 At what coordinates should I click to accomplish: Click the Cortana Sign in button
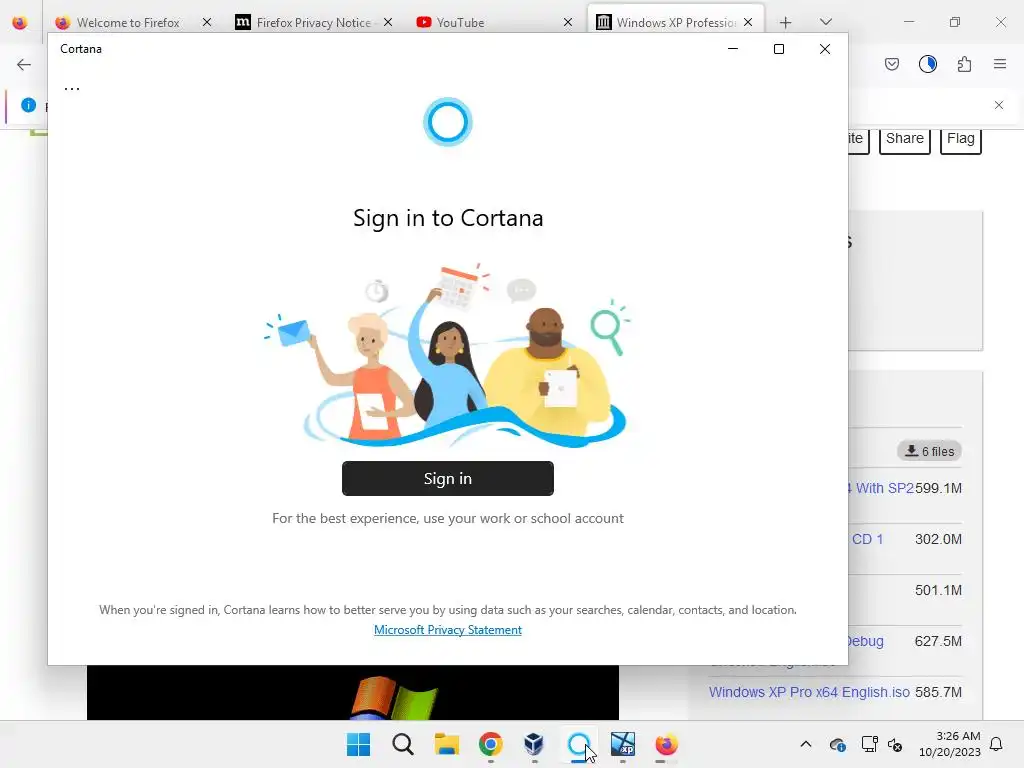click(447, 479)
